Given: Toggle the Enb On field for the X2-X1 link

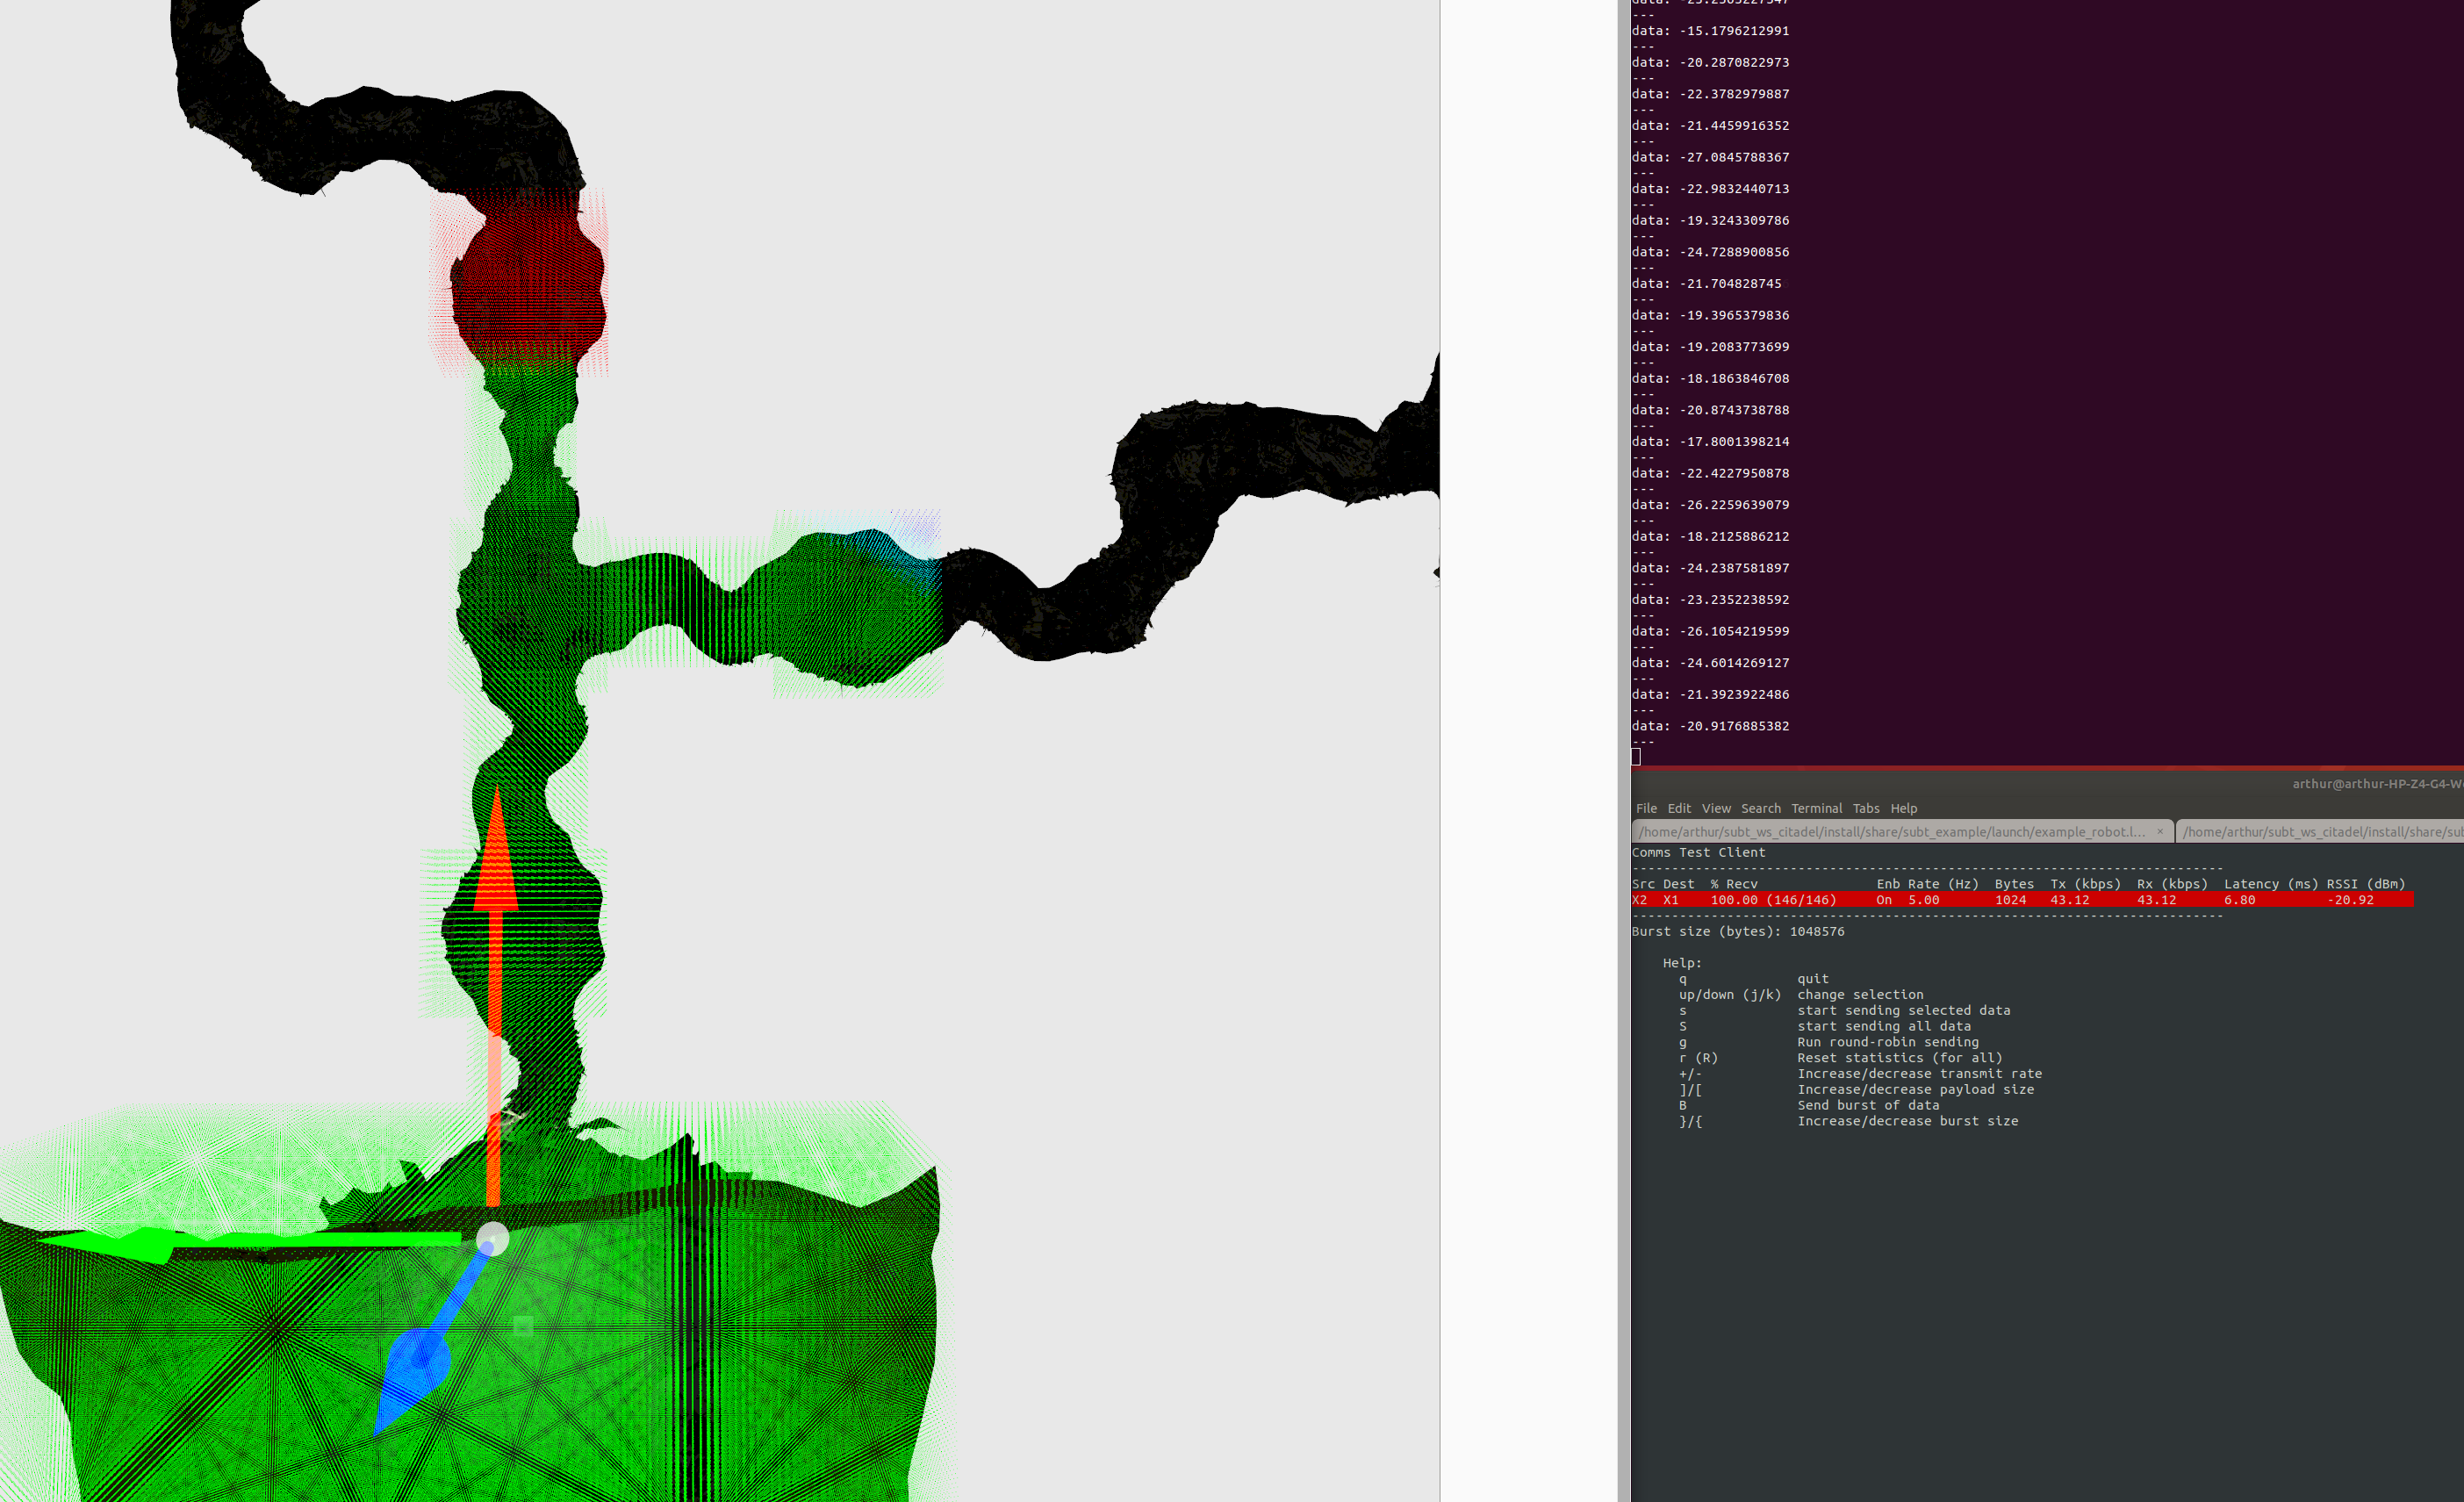Looking at the screenshot, I should 1884,900.
